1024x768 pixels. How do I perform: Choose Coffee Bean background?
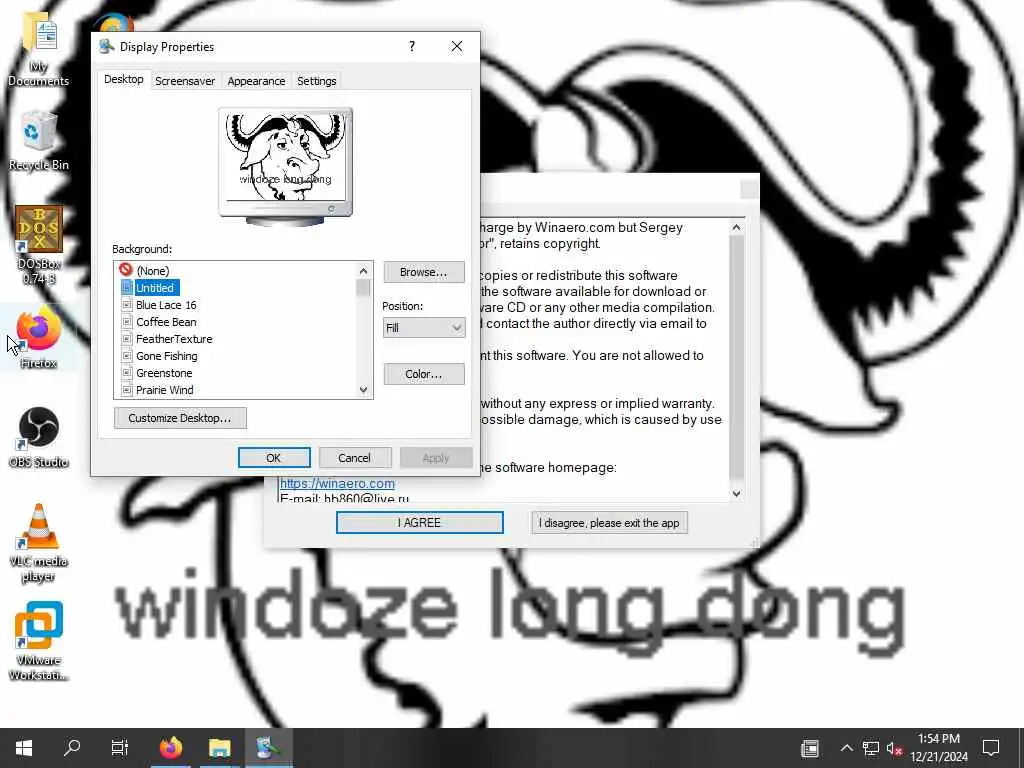166,322
